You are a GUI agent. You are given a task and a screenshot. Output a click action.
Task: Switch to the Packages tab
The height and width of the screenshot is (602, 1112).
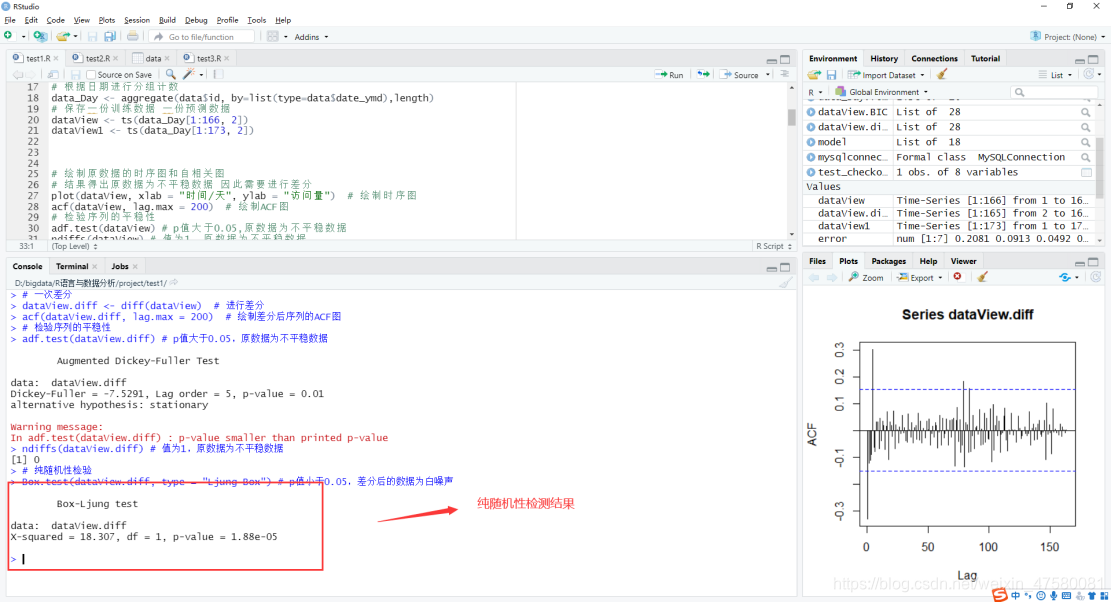pyautogui.click(x=889, y=261)
